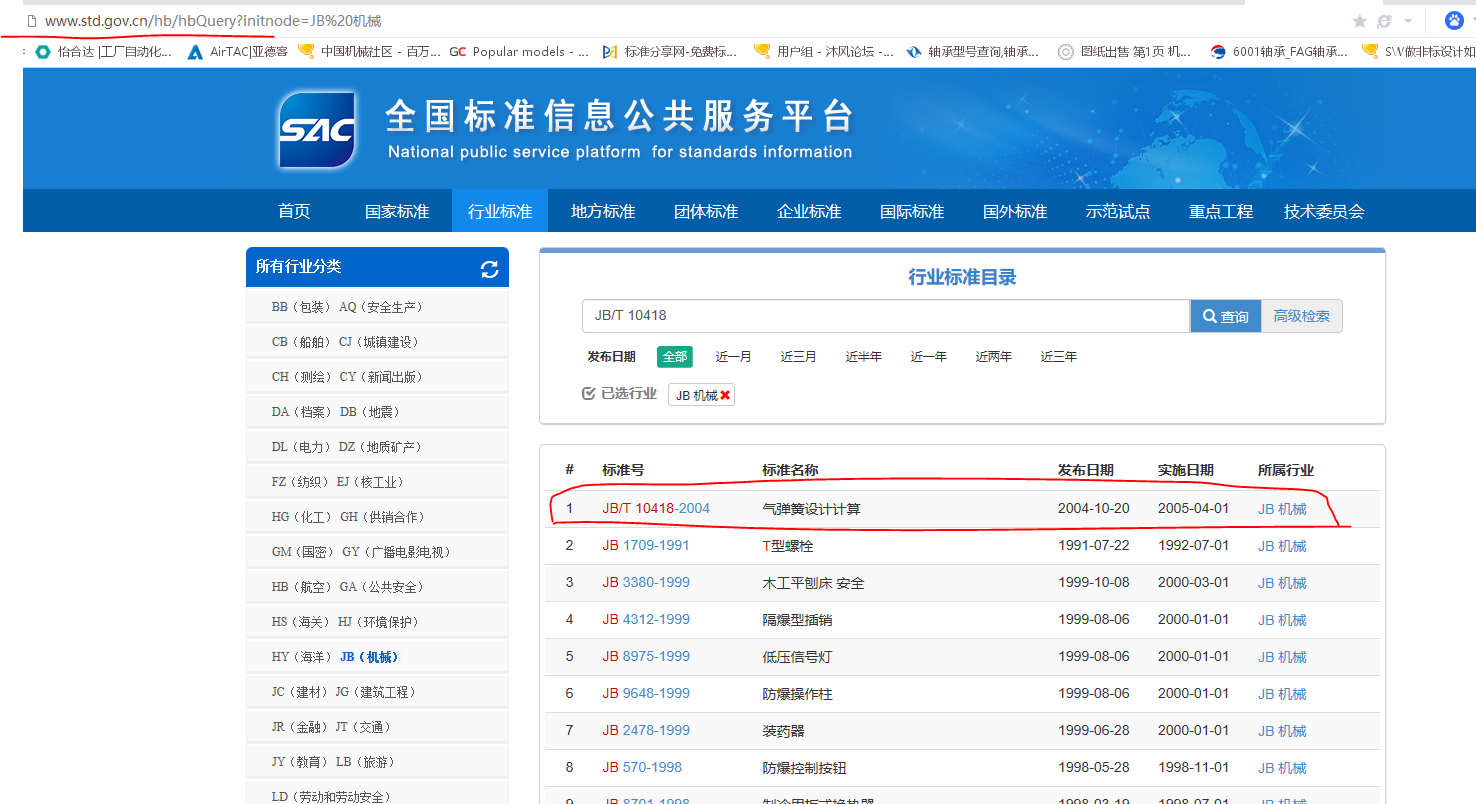Select the JB（机械）industry category
The height and width of the screenshot is (804, 1476).
[369, 657]
